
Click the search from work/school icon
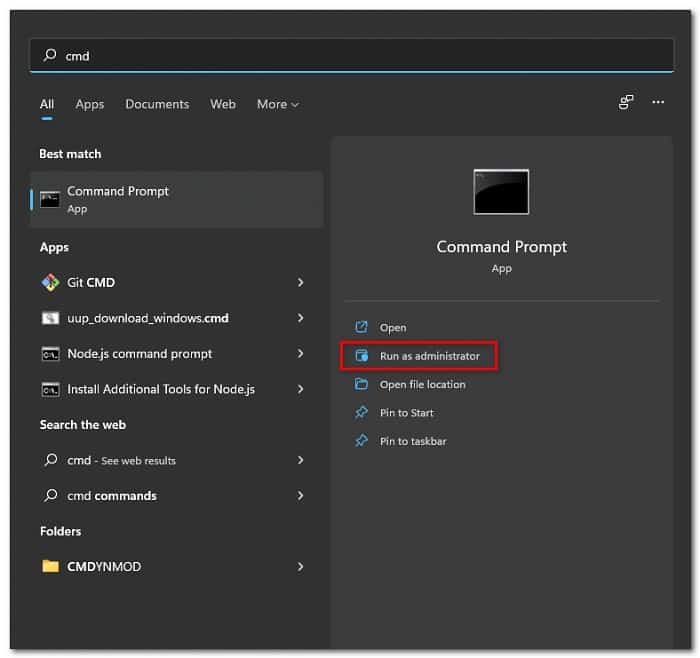coord(626,102)
